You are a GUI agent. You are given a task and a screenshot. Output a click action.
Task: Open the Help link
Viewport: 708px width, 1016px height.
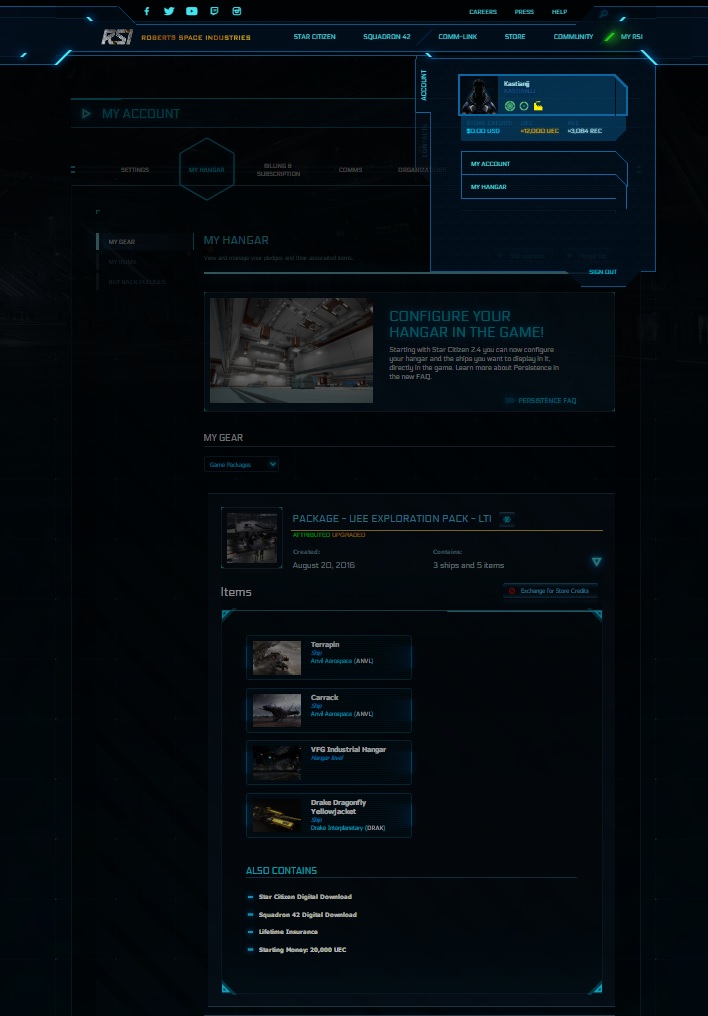coord(559,12)
